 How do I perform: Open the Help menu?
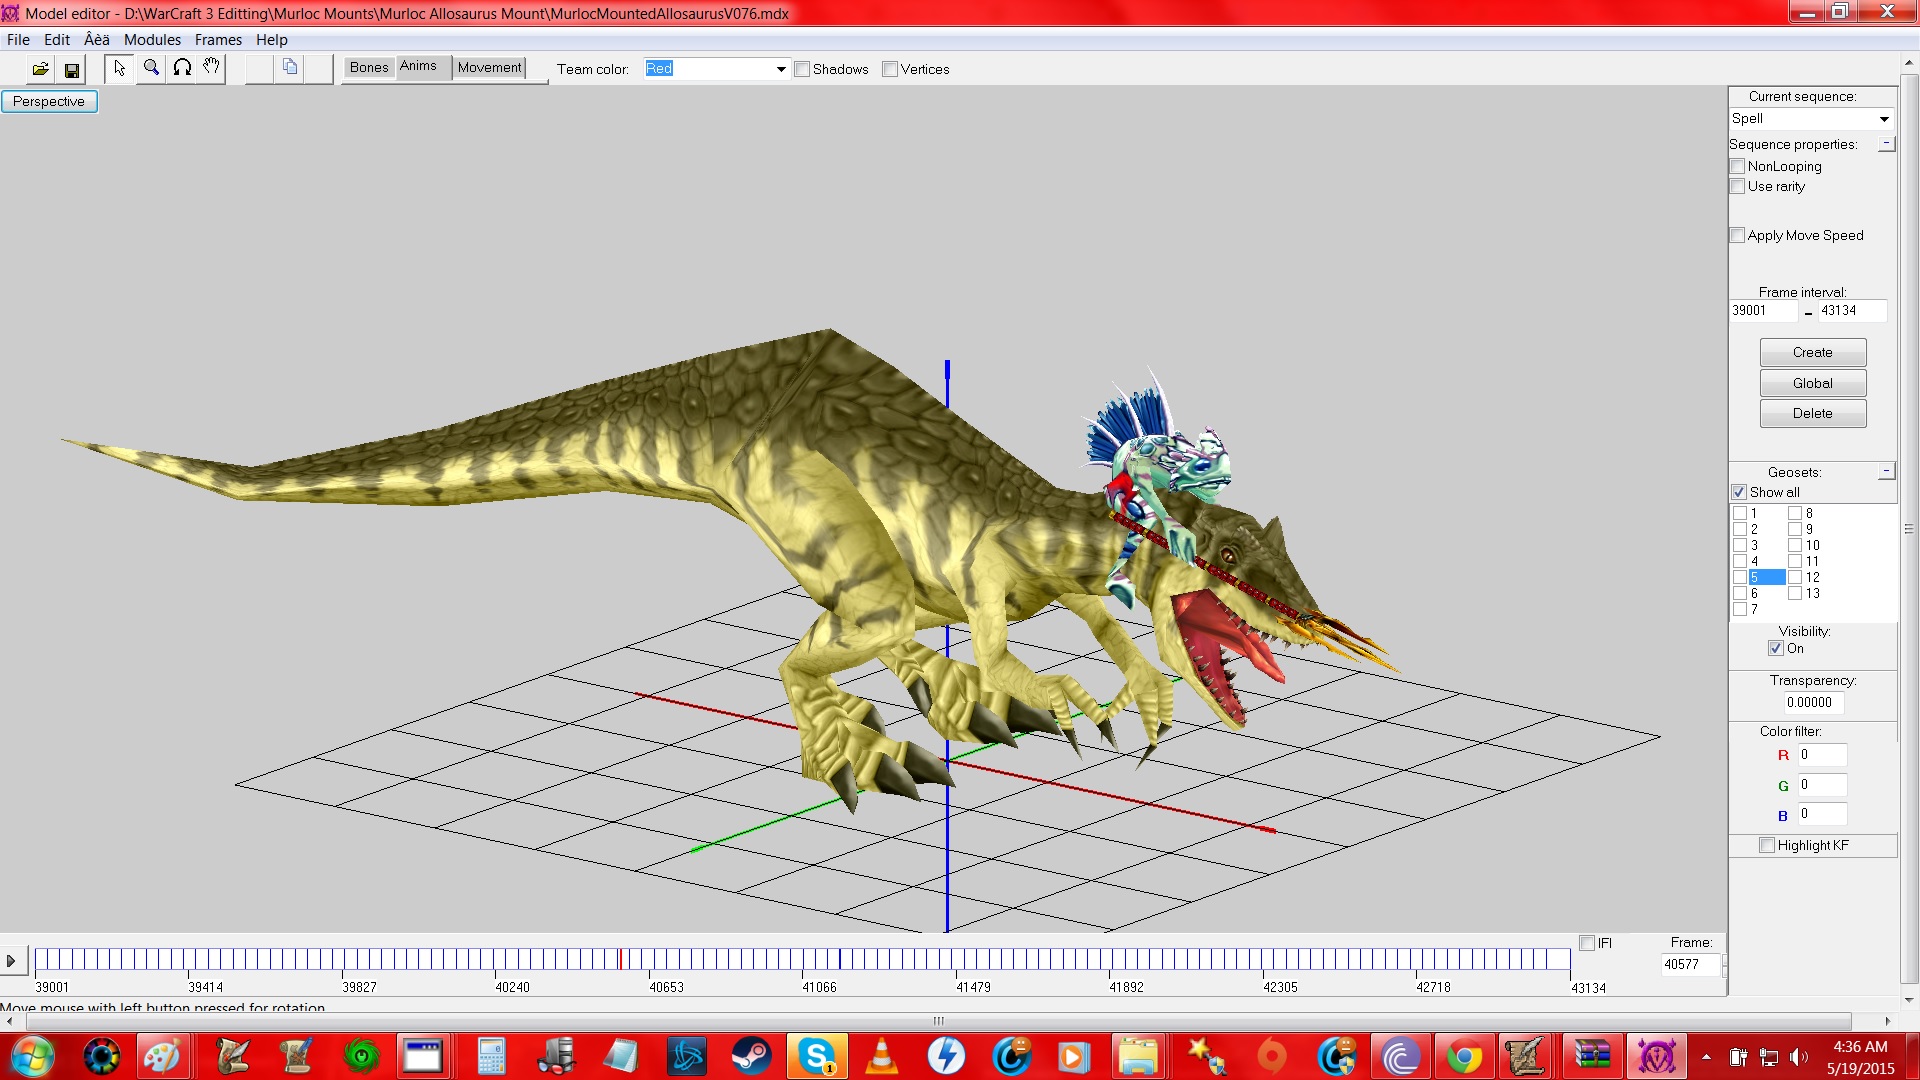pyautogui.click(x=271, y=40)
